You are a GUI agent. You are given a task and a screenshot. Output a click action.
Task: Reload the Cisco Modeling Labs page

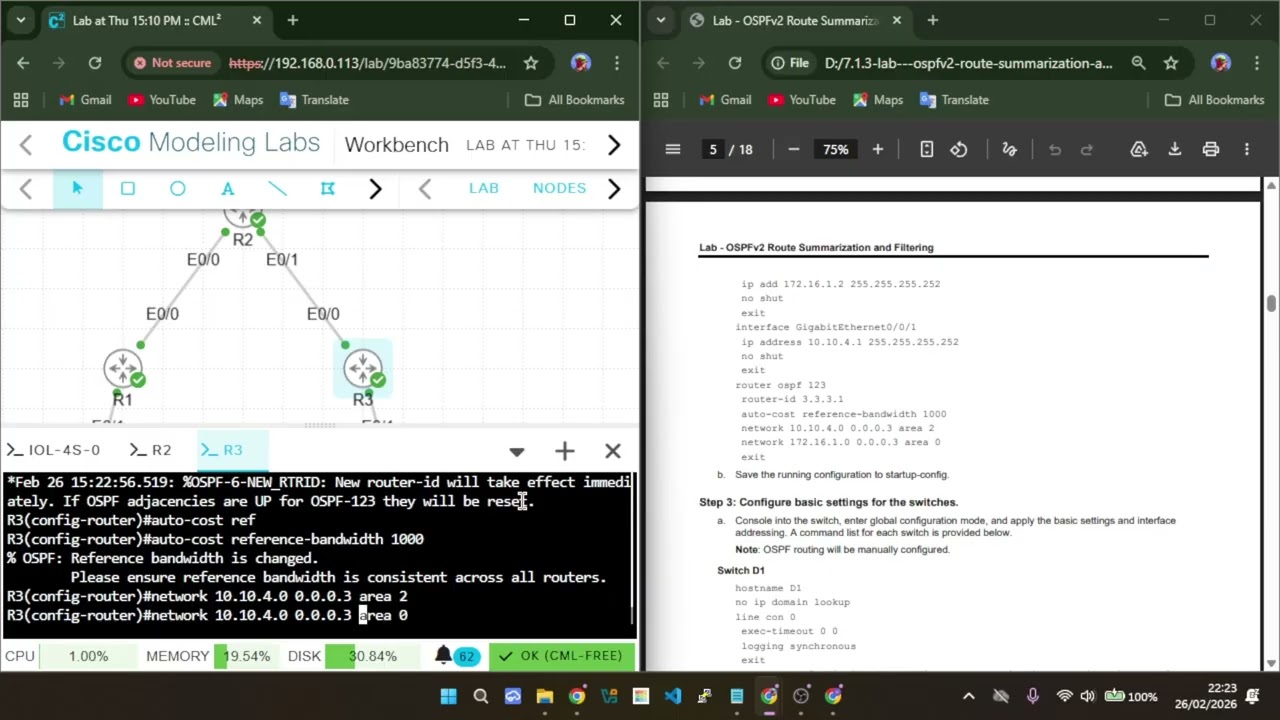[95, 63]
